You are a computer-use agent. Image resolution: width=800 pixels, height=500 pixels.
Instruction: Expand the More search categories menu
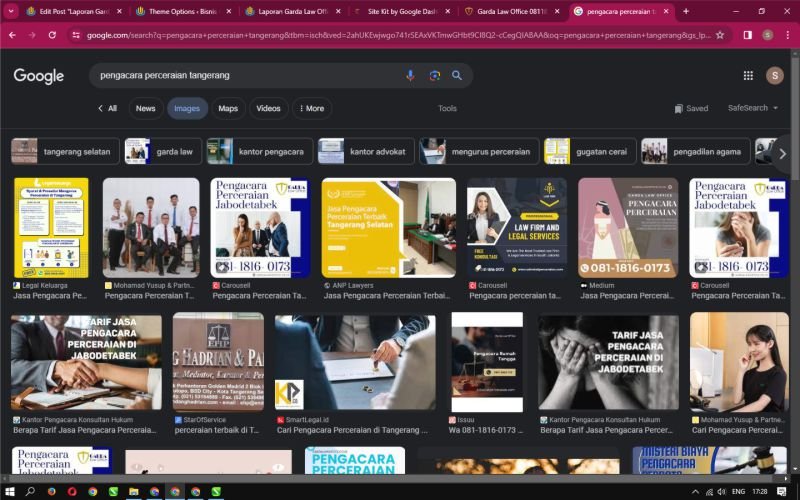309,108
